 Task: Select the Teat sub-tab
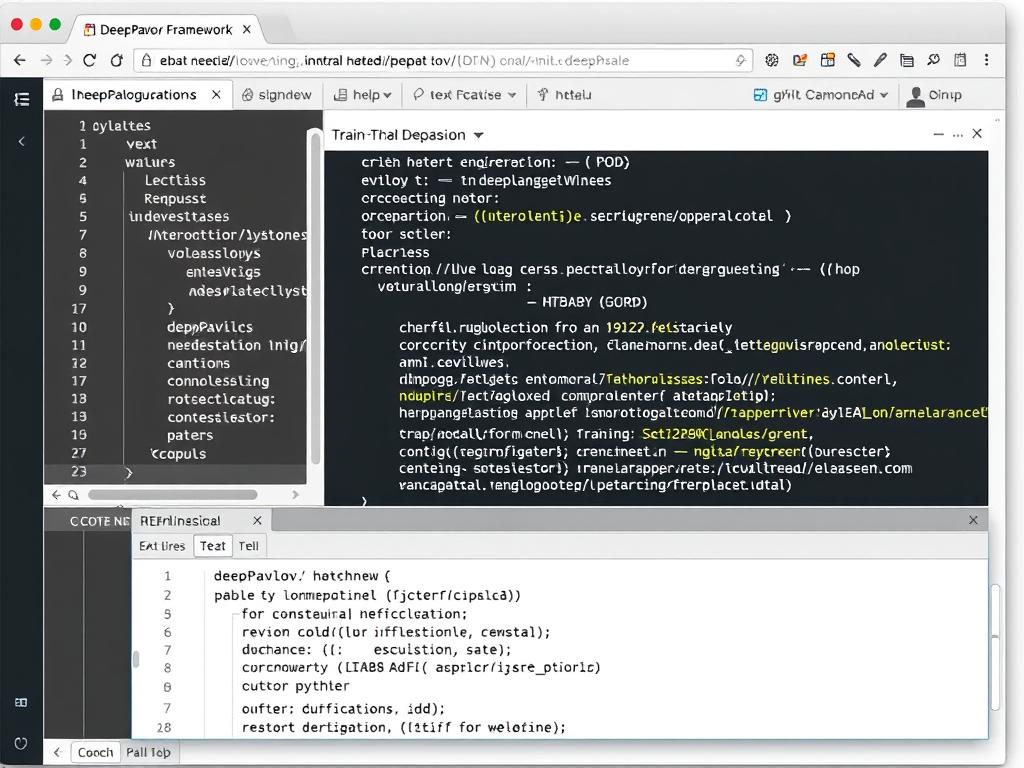[x=213, y=546]
